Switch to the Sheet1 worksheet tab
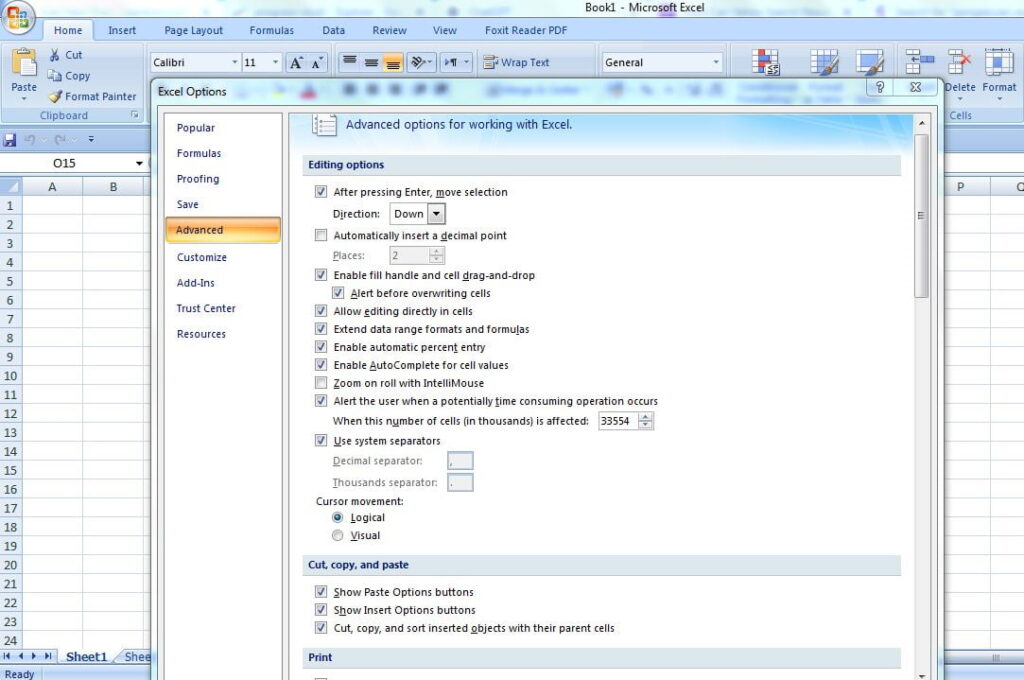Image resolution: width=1024 pixels, height=680 pixels. (86, 656)
